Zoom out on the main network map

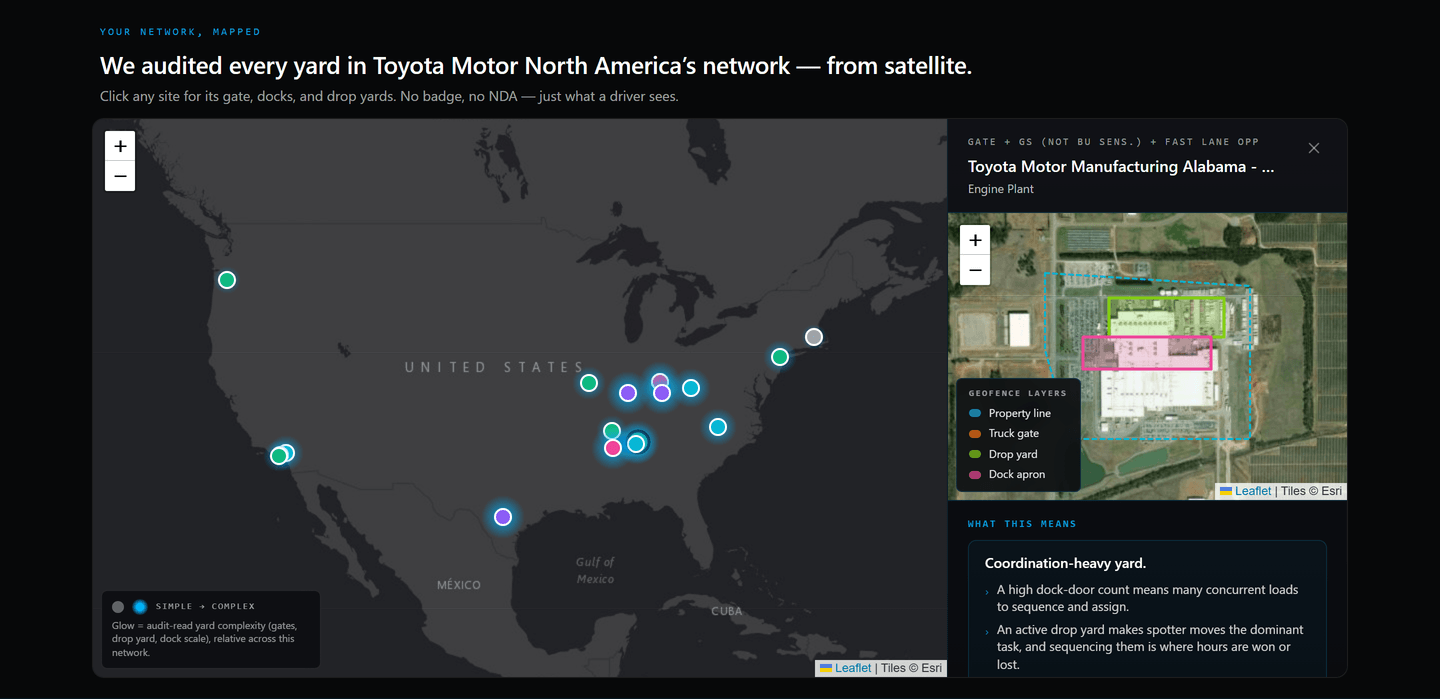click(120, 176)
